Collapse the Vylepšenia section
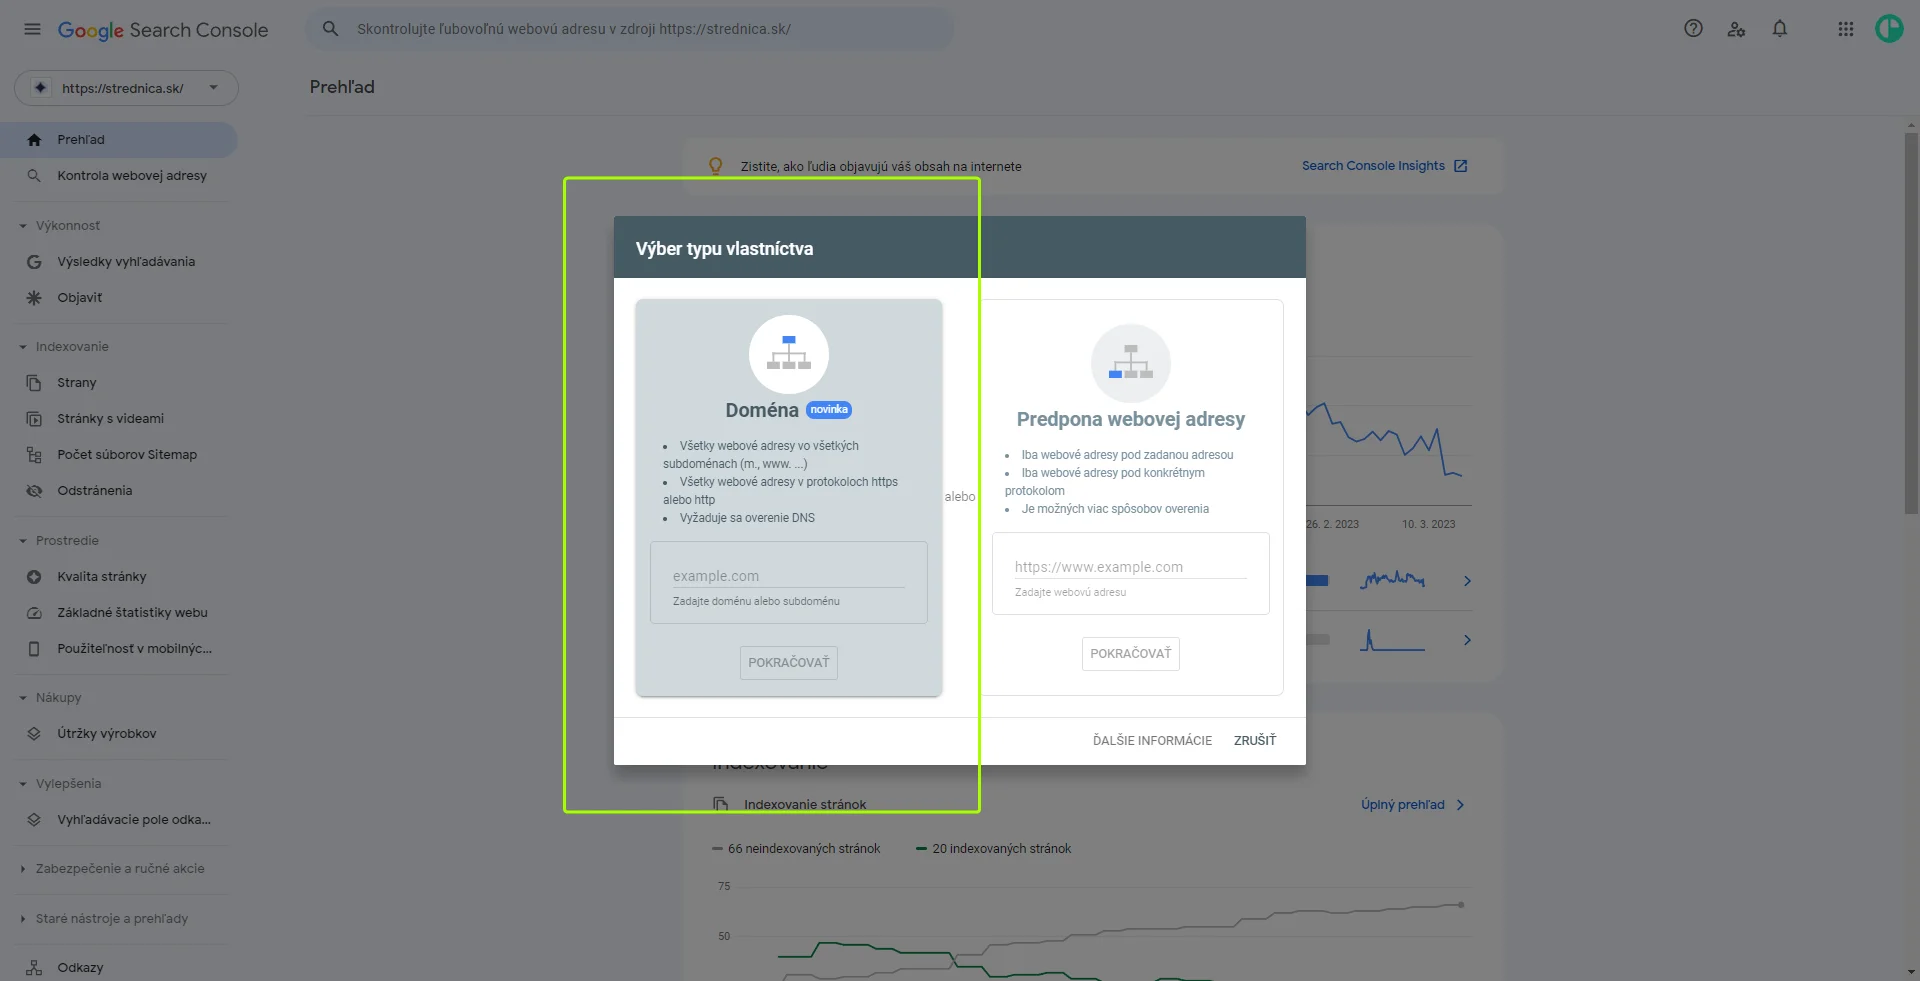Image resolution: width=1920 pixels, height=981 pixels. [x=22, y=784]
